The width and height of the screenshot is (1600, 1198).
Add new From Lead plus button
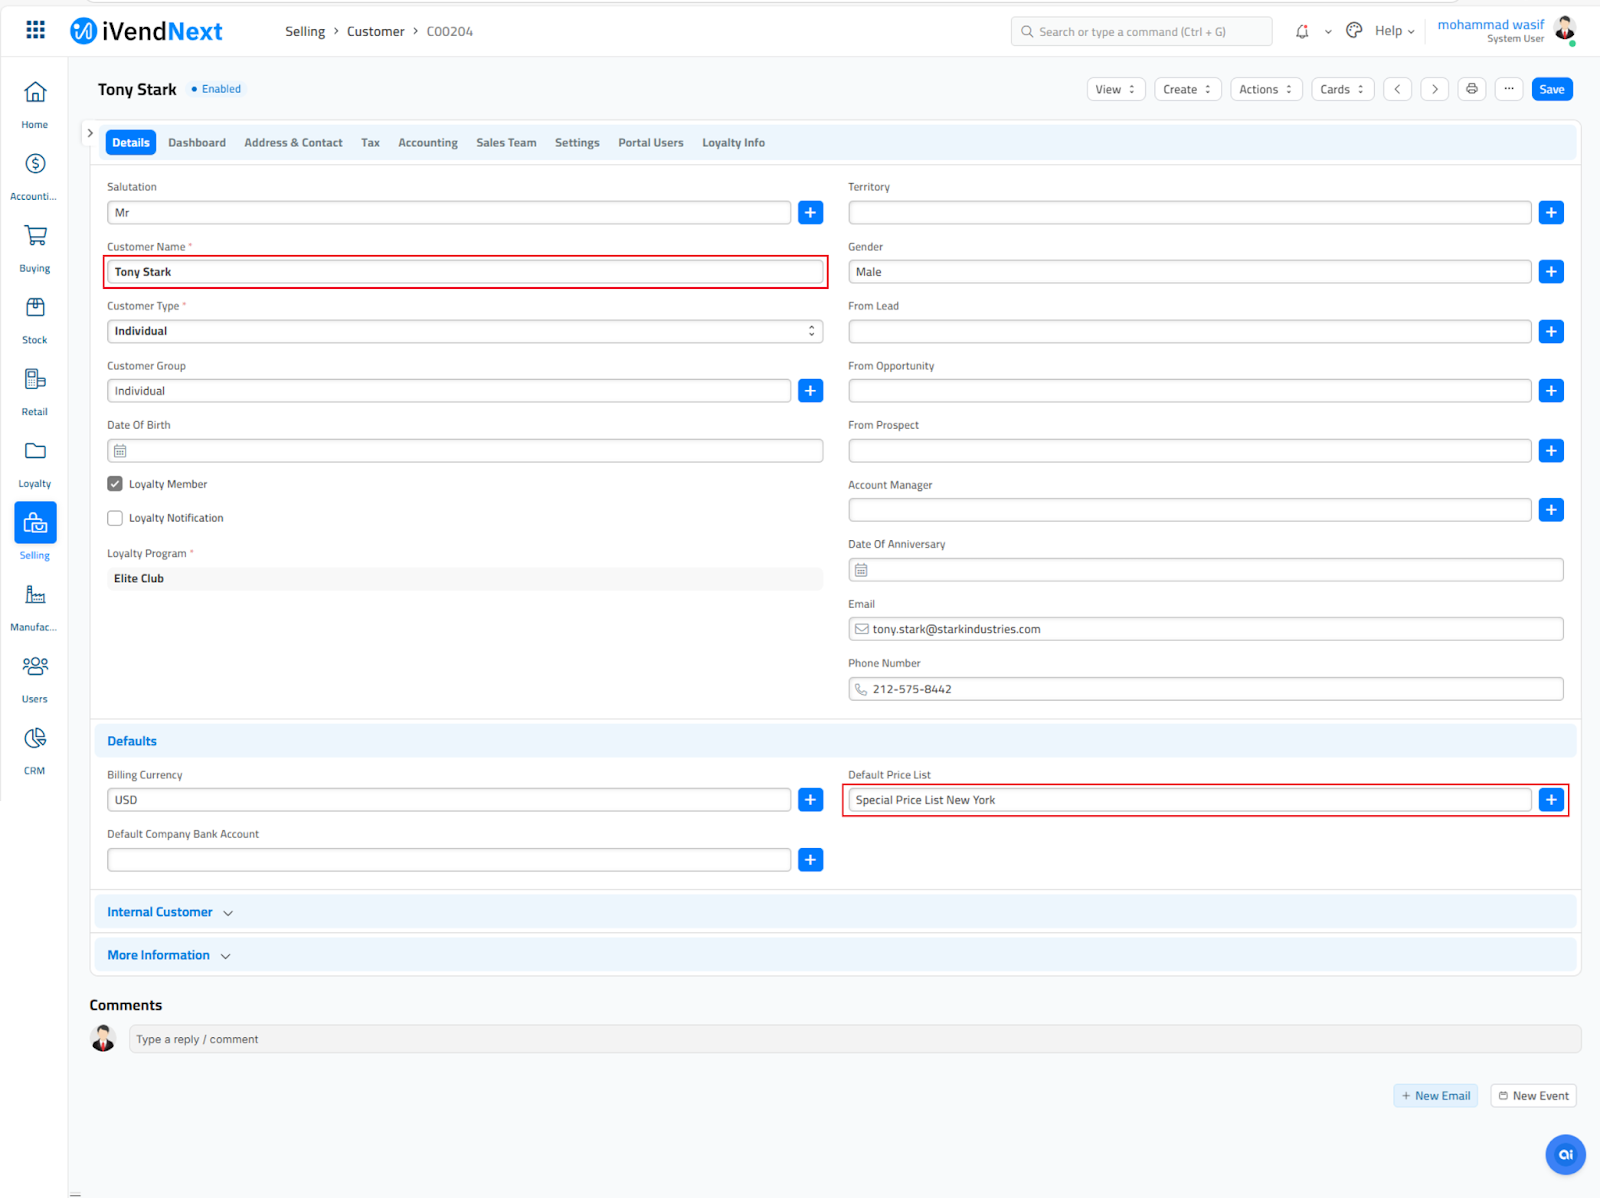click(1551, 331)
